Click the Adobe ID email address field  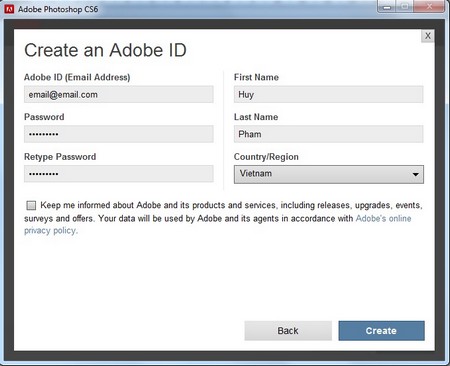(119, 94)
